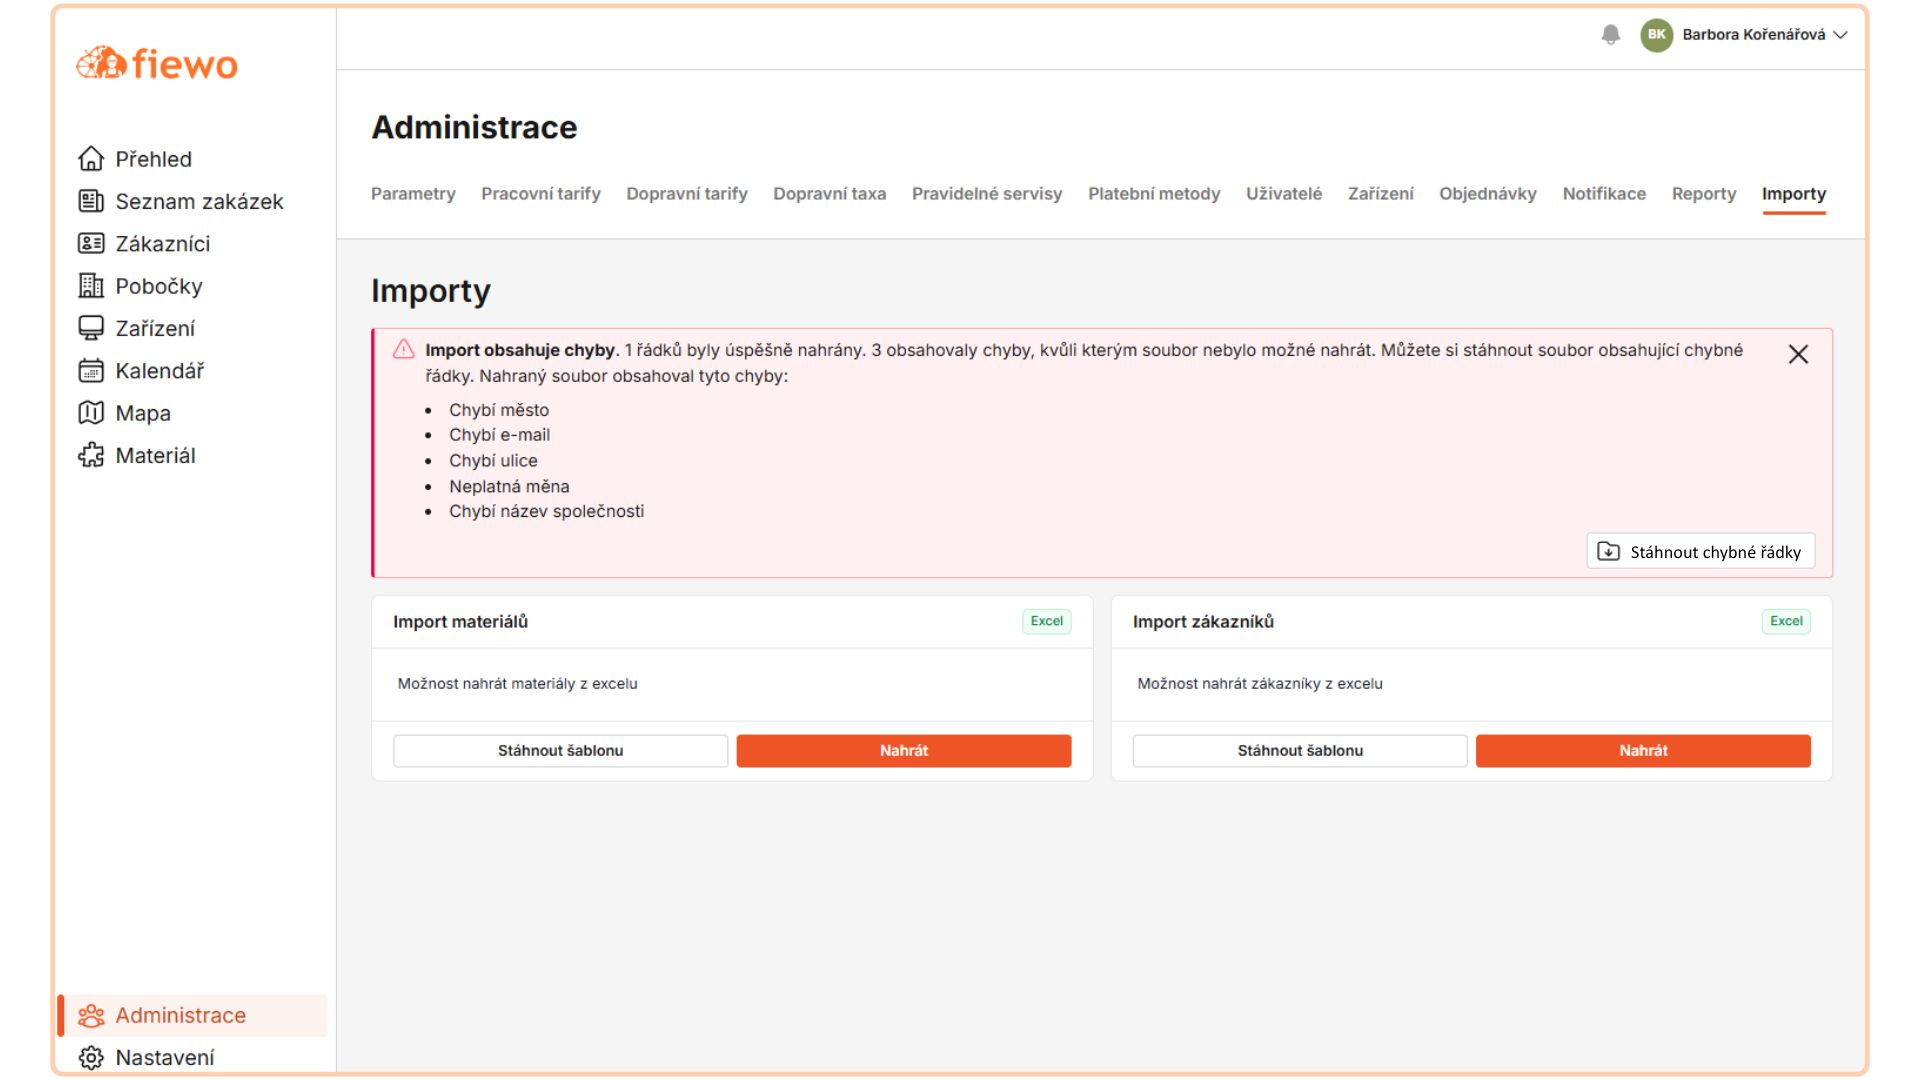This screenshot has height=1080, width=1920.
Task: Click the Materiál puzzle icon
Action: pos(91,455)
